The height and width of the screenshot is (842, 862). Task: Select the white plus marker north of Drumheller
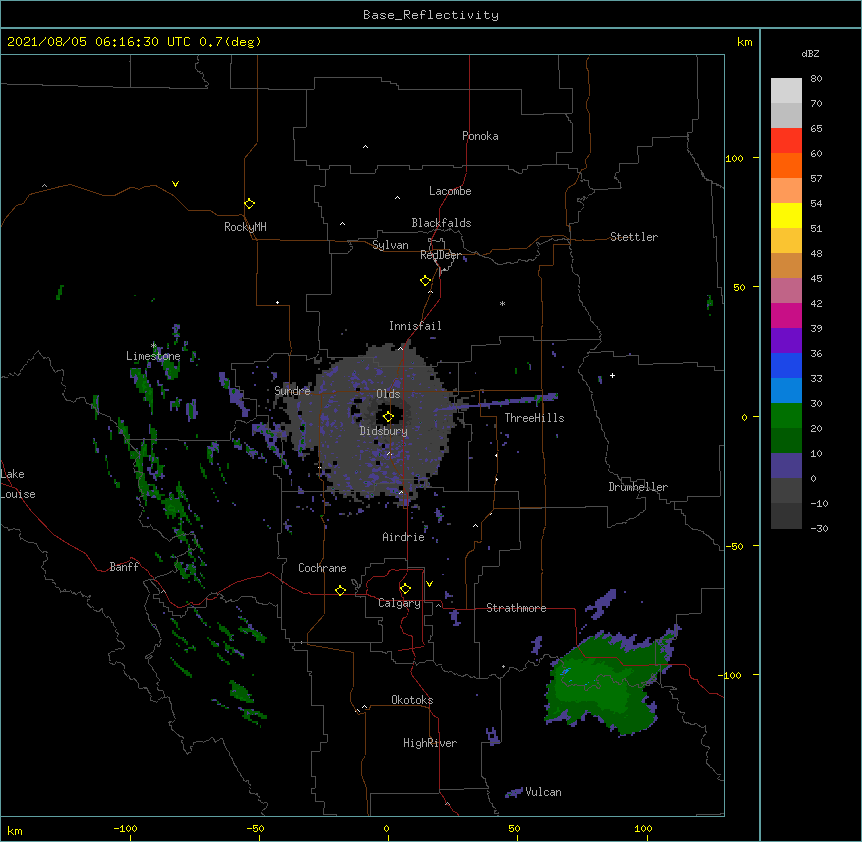tap(612, 375)
